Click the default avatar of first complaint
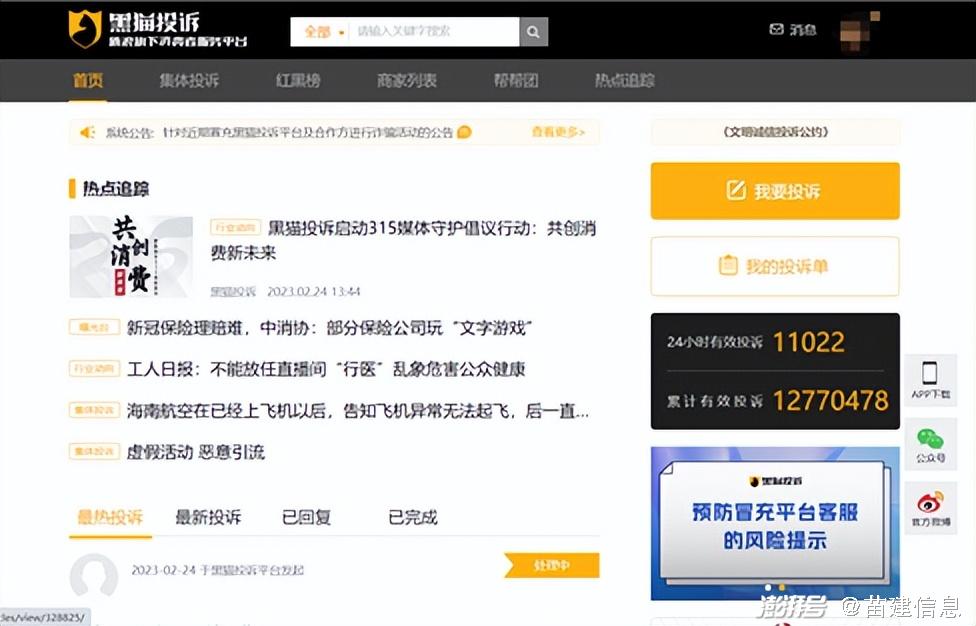 click(x=94, y=577)
